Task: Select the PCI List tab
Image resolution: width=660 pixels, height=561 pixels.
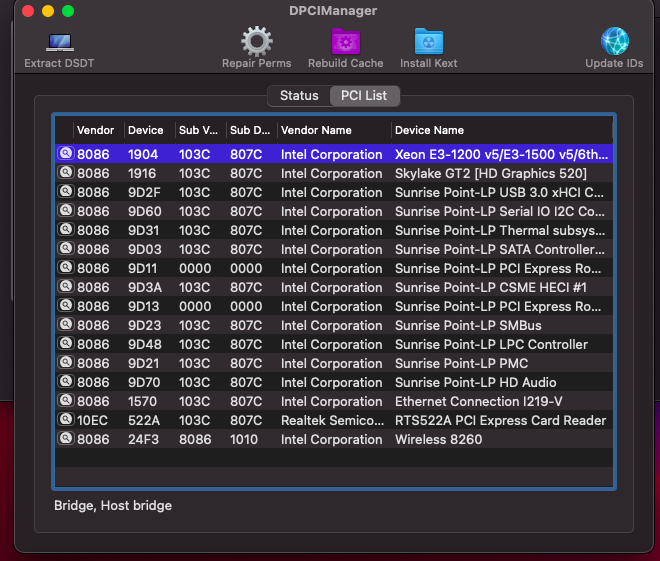Action: tap(364, 96)
